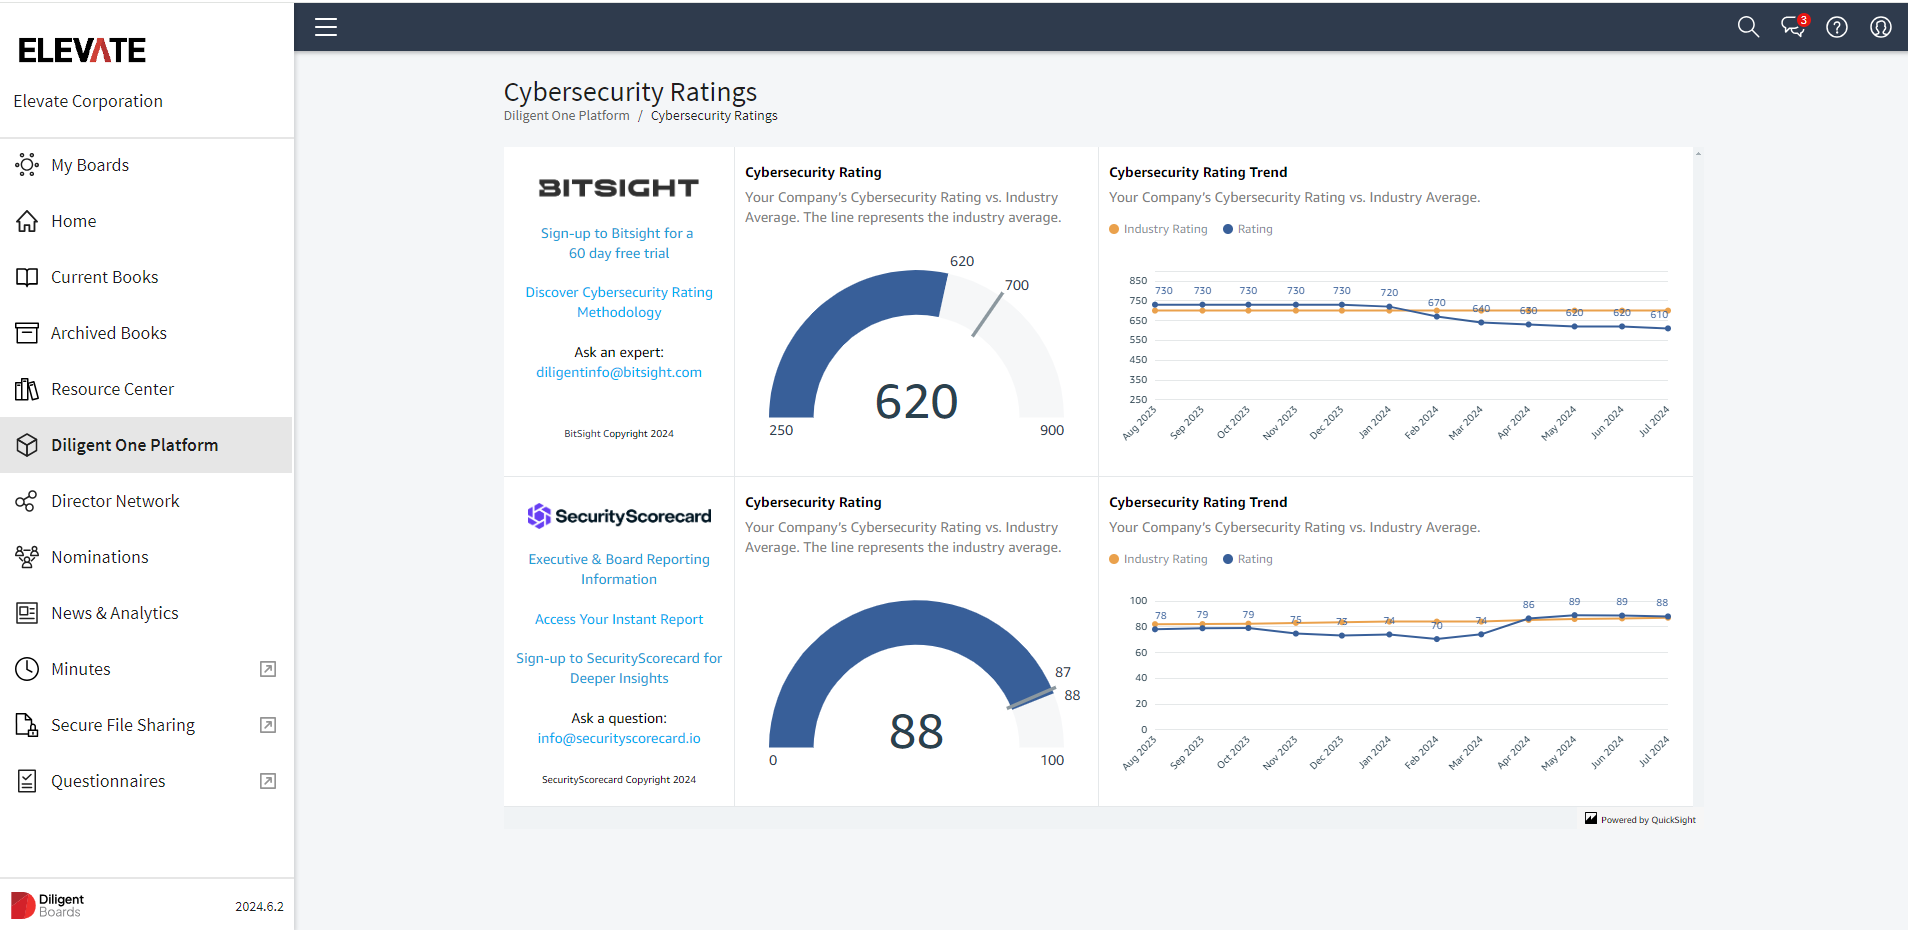The image size is (1908, 930).
Task: Click the Elevate Corporation name text
Action: 88,101
